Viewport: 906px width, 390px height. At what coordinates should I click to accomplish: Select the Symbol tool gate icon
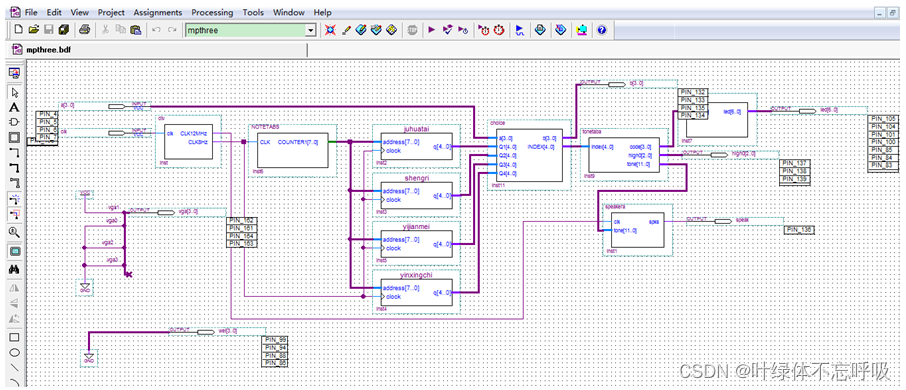15,122
